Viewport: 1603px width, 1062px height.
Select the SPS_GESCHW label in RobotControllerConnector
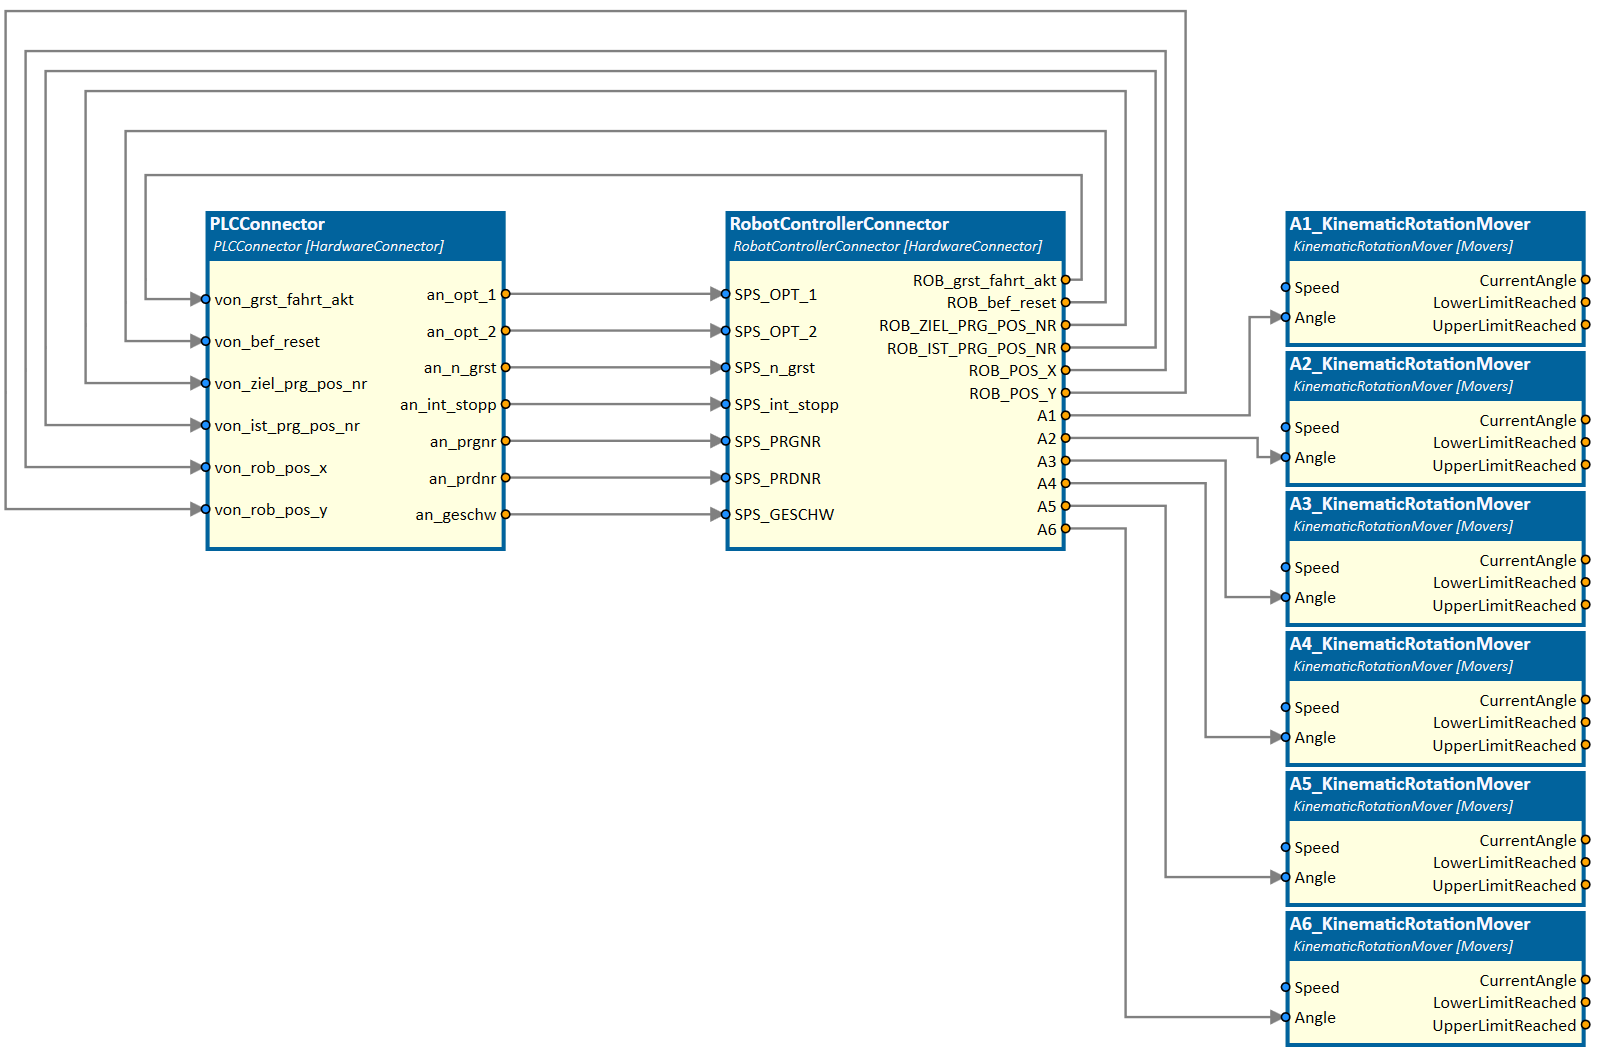(x=784, y=515)
